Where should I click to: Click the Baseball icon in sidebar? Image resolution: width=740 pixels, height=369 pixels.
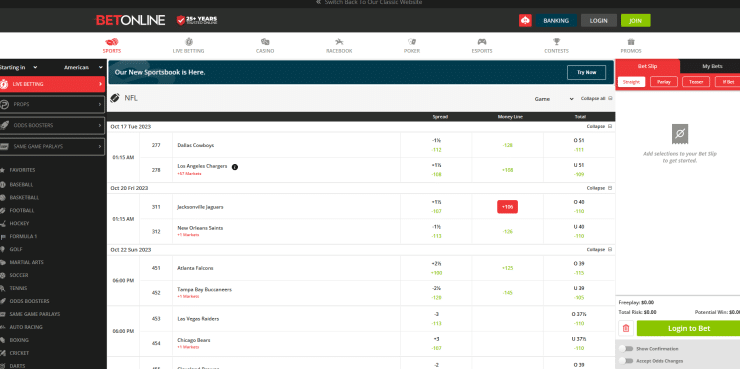(2, 184)
